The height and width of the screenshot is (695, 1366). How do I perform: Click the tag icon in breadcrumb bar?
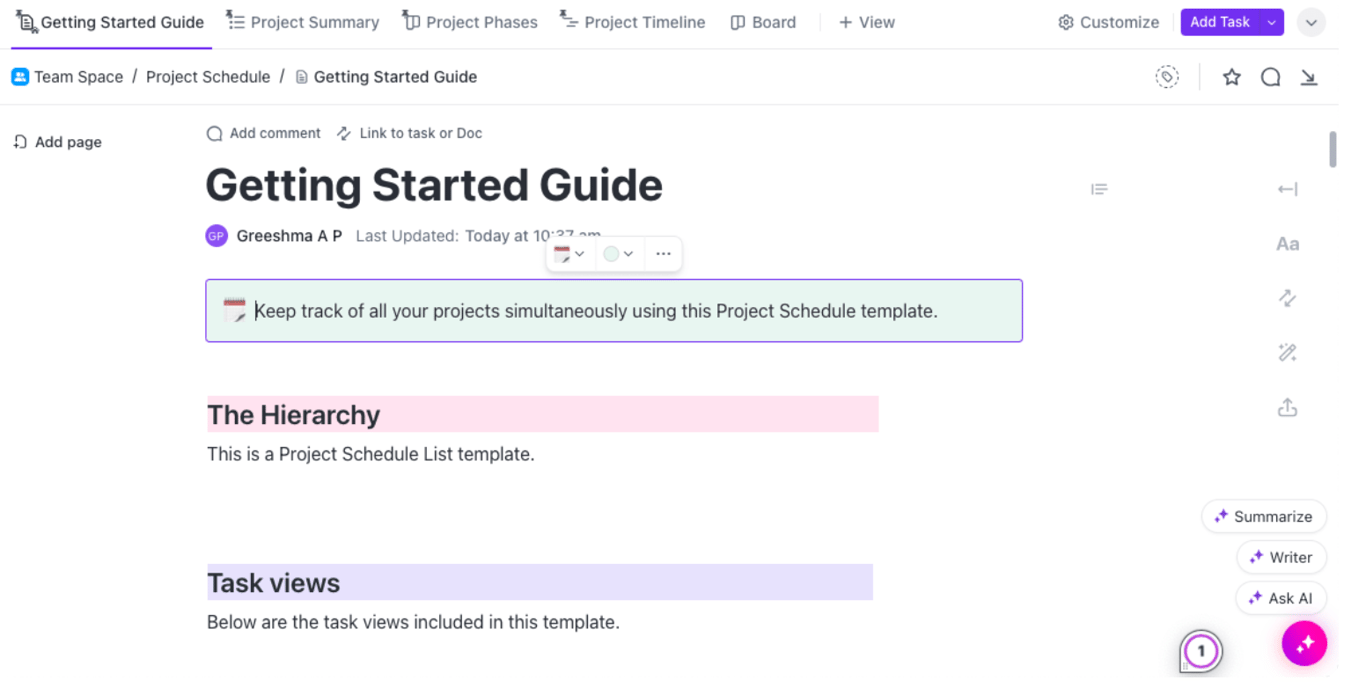pos(1167,77)
